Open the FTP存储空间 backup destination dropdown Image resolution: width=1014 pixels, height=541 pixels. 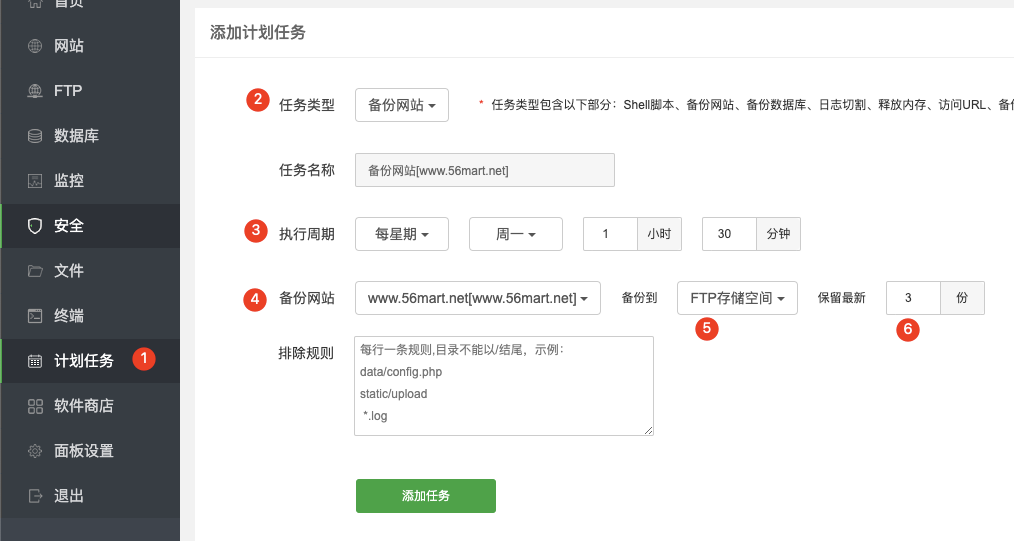pyautogui.click(x=737, y=298)
